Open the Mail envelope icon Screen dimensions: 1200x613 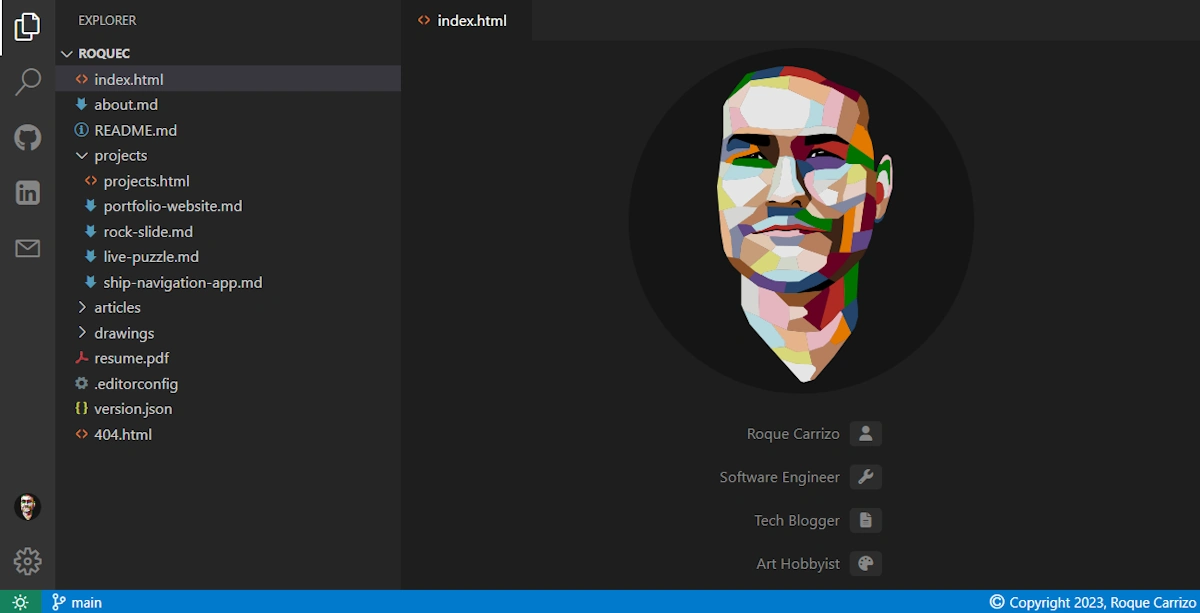tap(26, 248)
